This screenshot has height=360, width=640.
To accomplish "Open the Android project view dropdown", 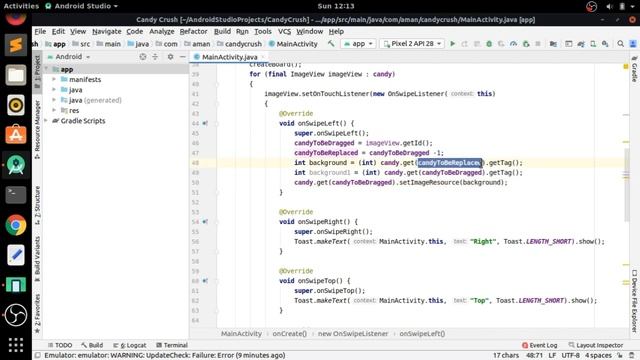I will click(69, 57).
